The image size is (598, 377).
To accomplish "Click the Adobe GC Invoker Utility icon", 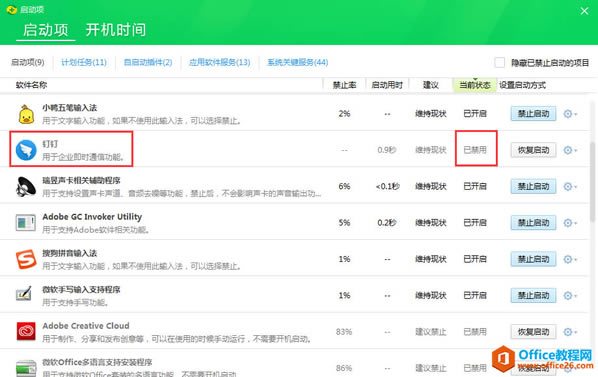I will [26, 223].
